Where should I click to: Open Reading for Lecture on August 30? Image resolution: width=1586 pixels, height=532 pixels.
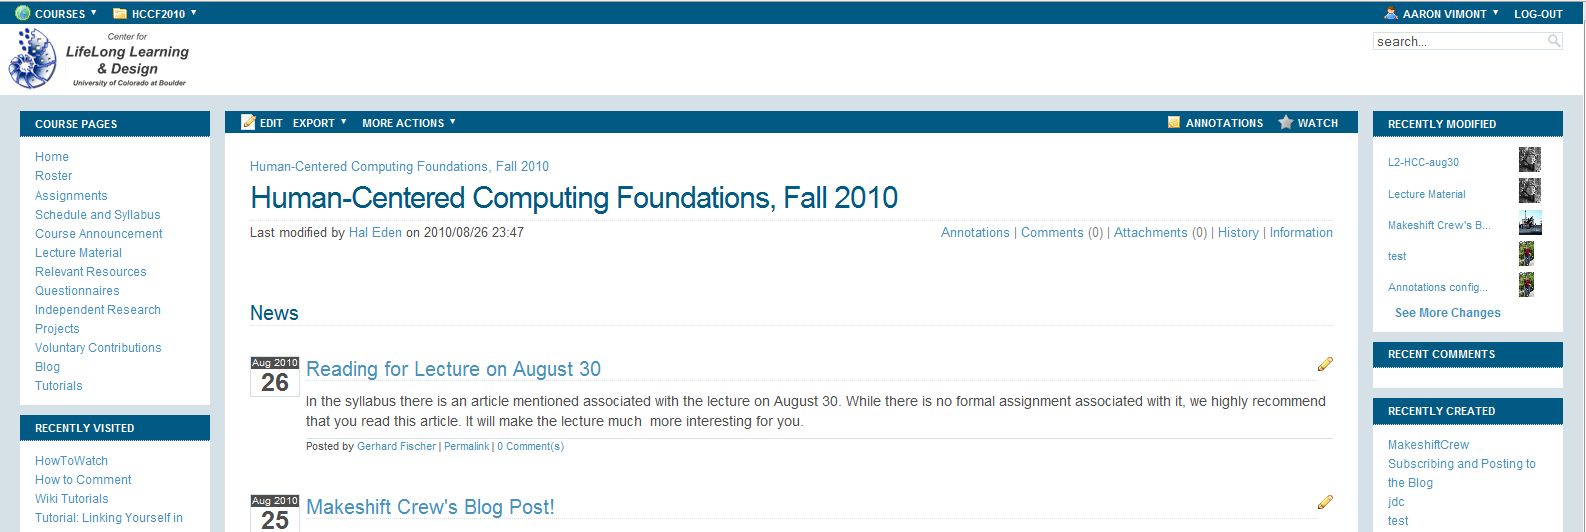[x=453, y=369]
